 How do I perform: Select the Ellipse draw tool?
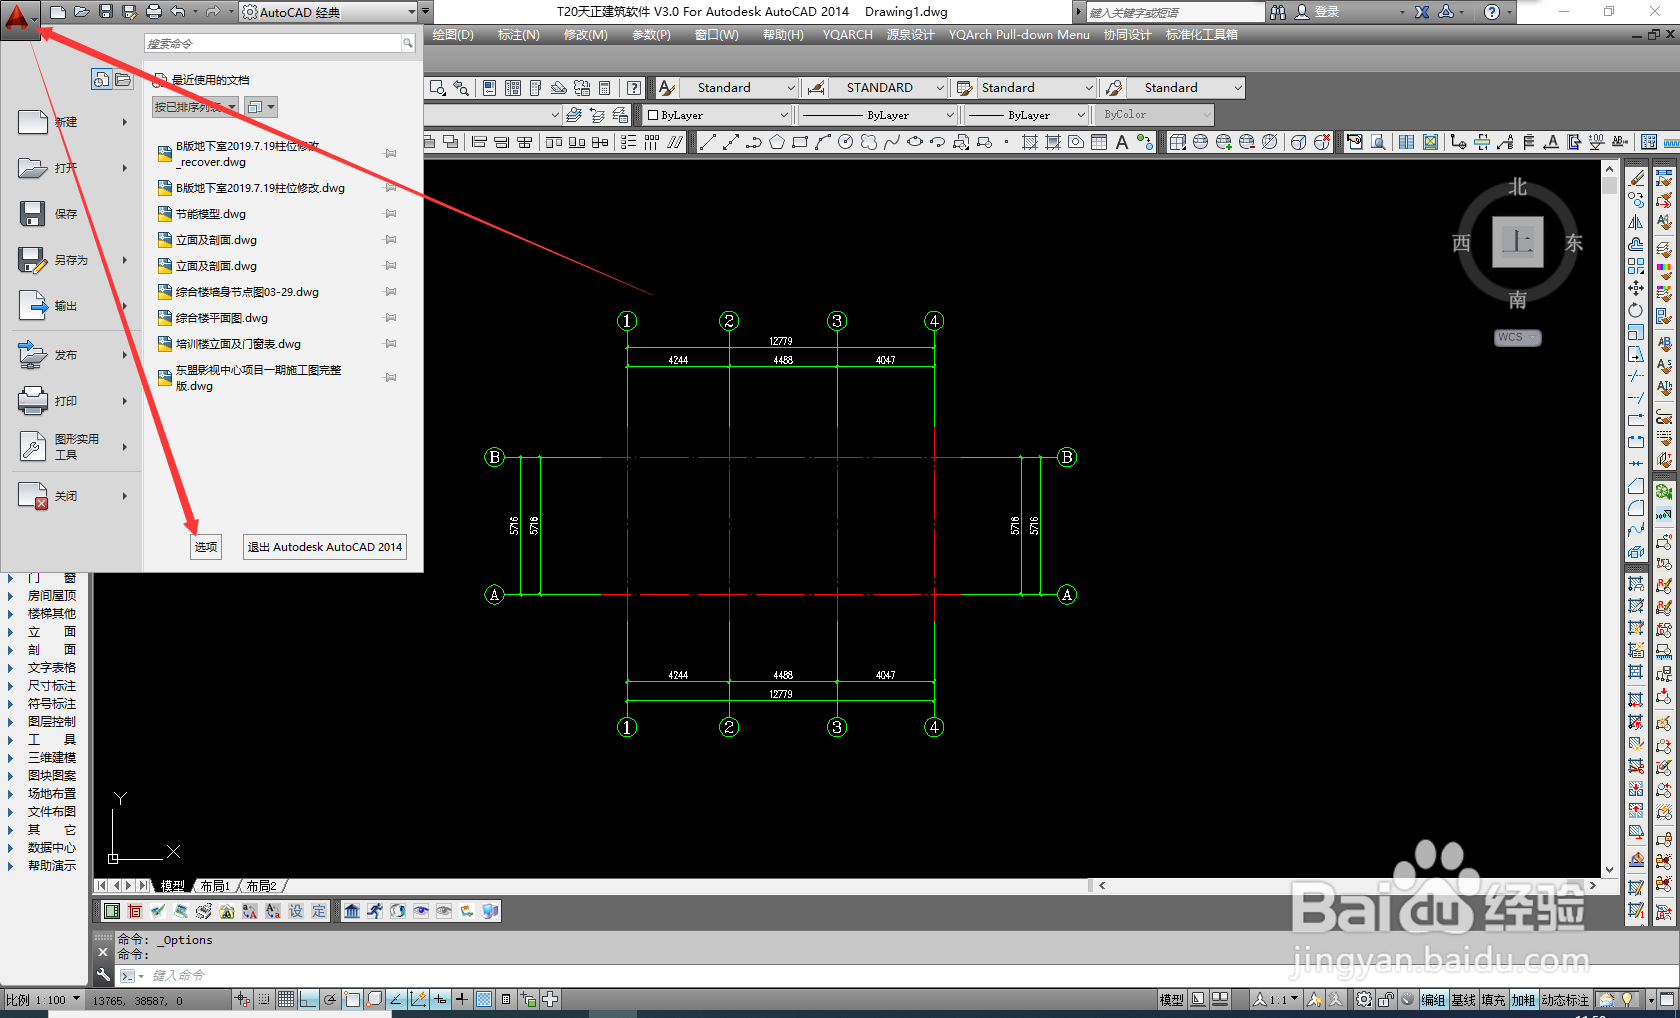(x=914, y=142)
